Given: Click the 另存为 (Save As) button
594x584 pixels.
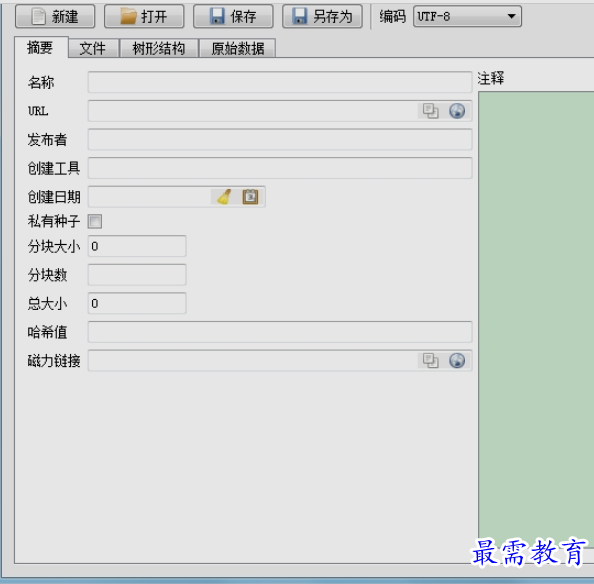Looking at the screenshot, I should 322,16.
